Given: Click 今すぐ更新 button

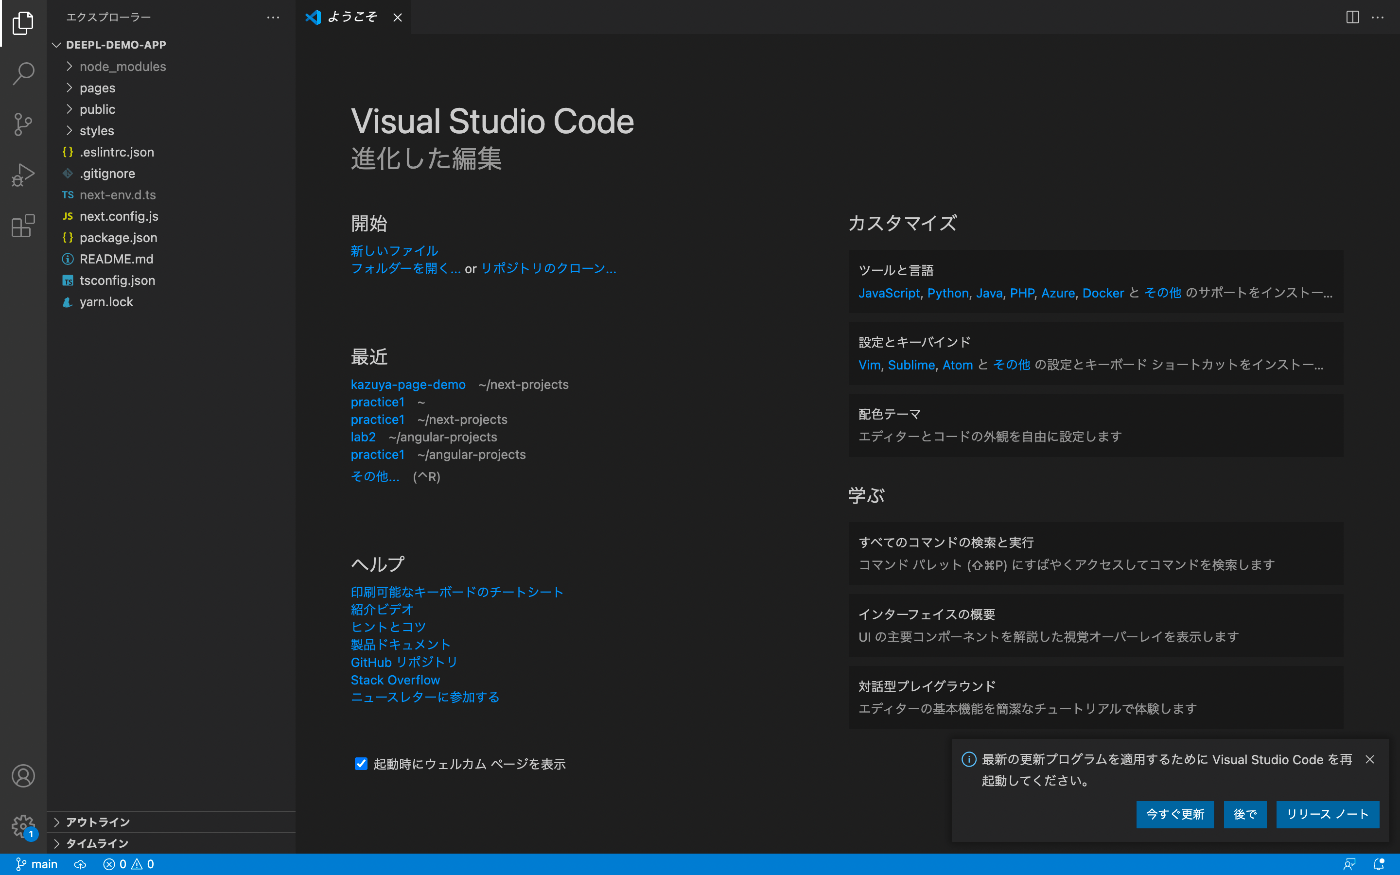Looking at the screenshot, I should tap(1175, 814).
